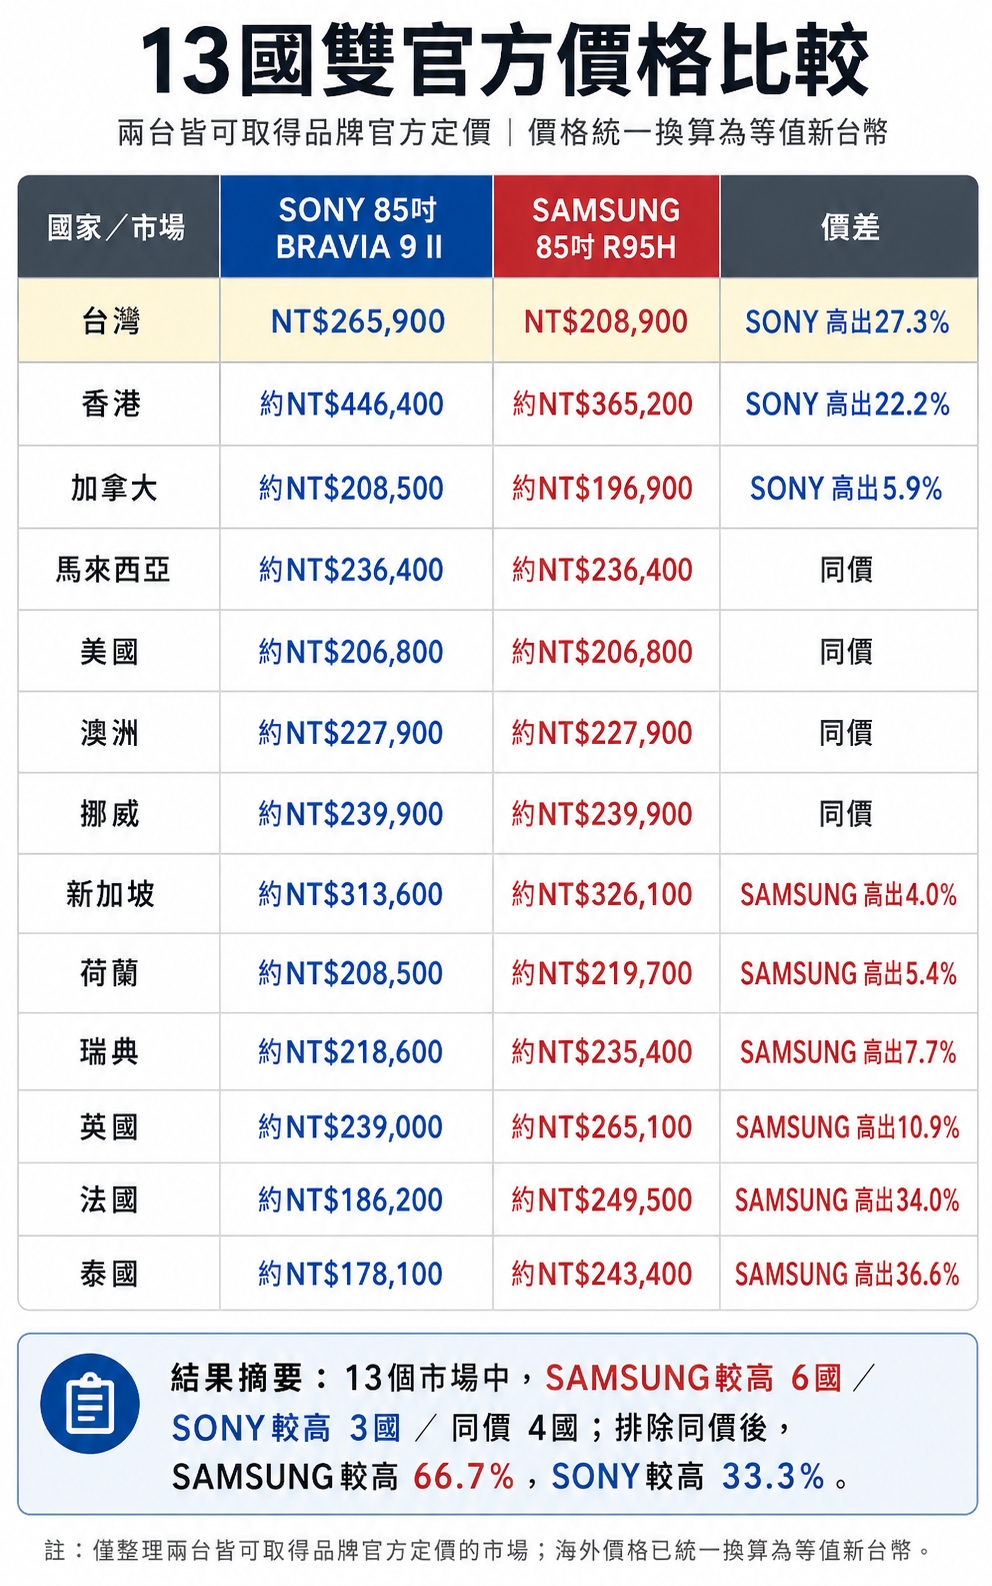Click the SONY 高出27.3% cell
Screen dimensions: 992x1586
click(847, 322)
